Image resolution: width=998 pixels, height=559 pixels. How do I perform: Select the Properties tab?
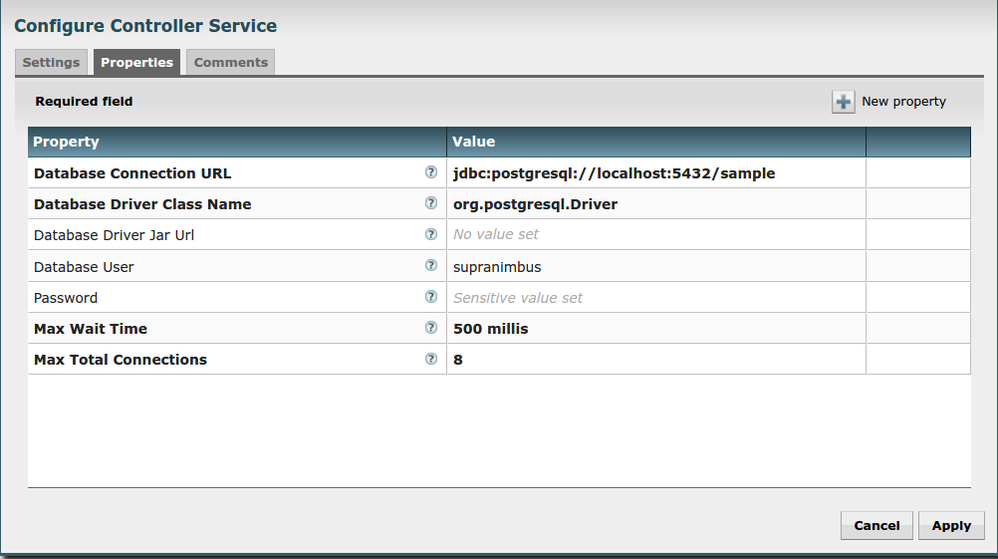[137, 62]
